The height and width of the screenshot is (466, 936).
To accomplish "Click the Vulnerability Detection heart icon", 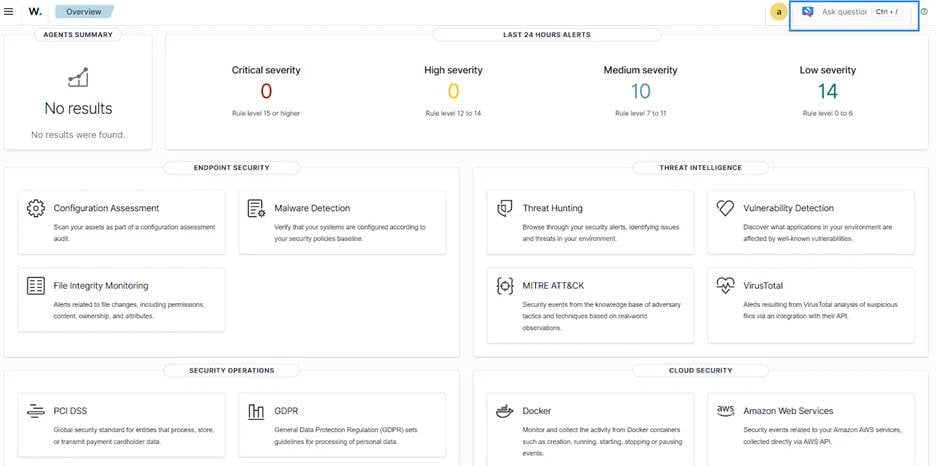I will tap(727, 208).
